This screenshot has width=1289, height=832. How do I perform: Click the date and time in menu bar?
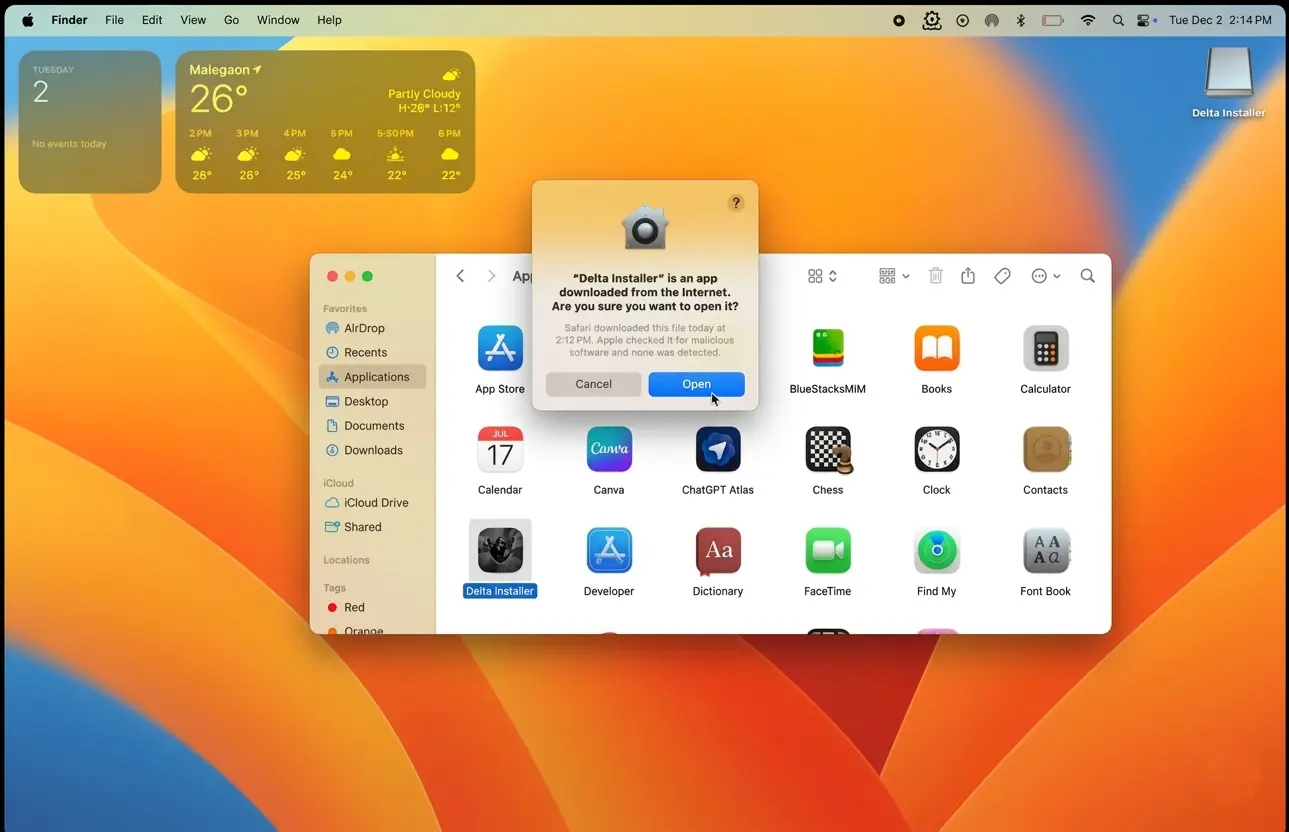pyautogui.click(x=1220, y=20)
